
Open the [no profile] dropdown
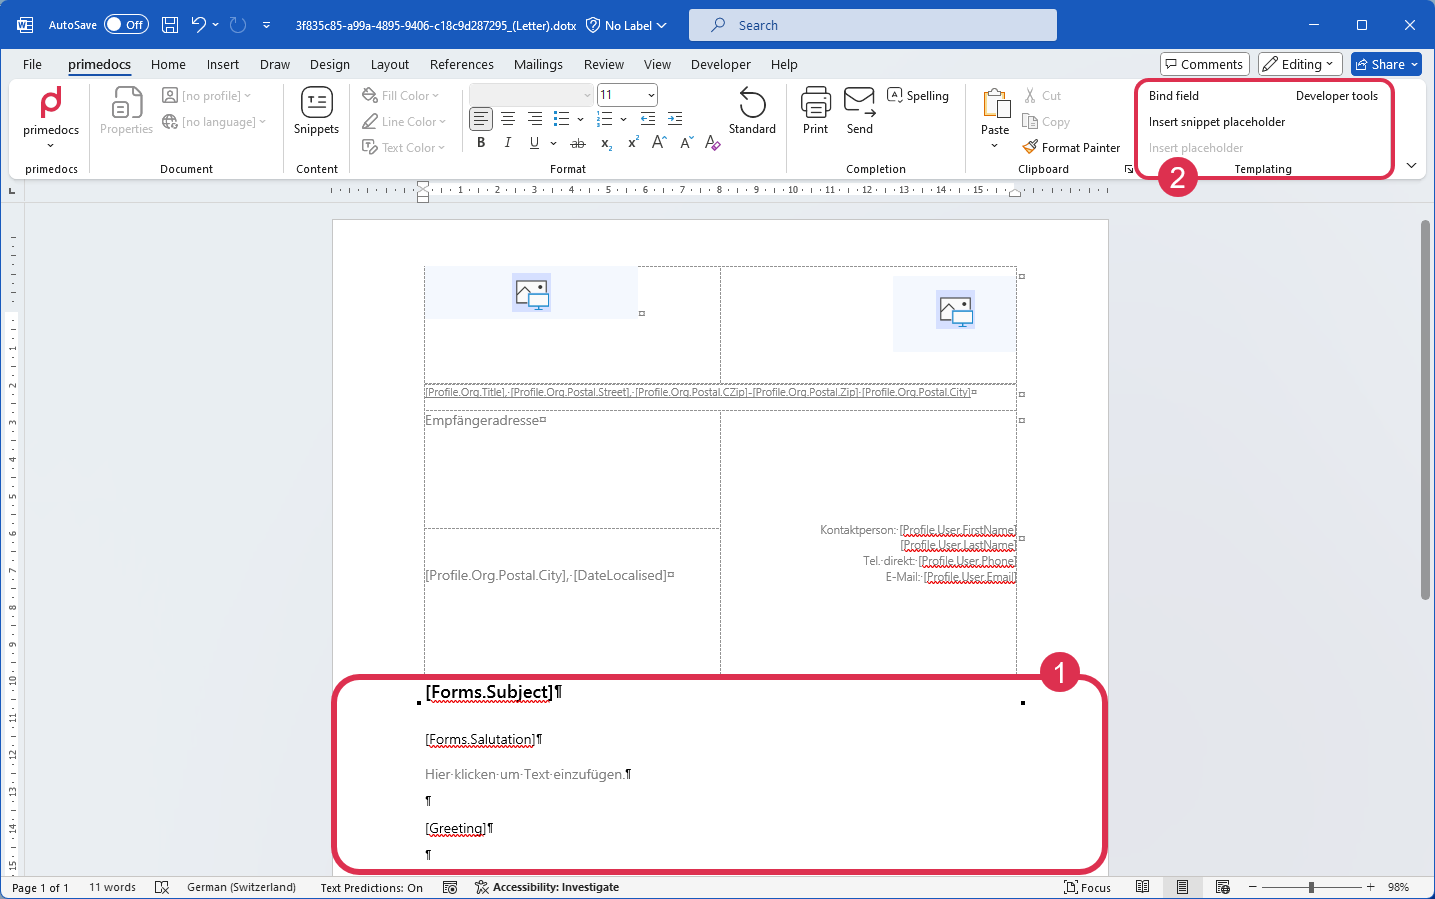click(207, 96)
